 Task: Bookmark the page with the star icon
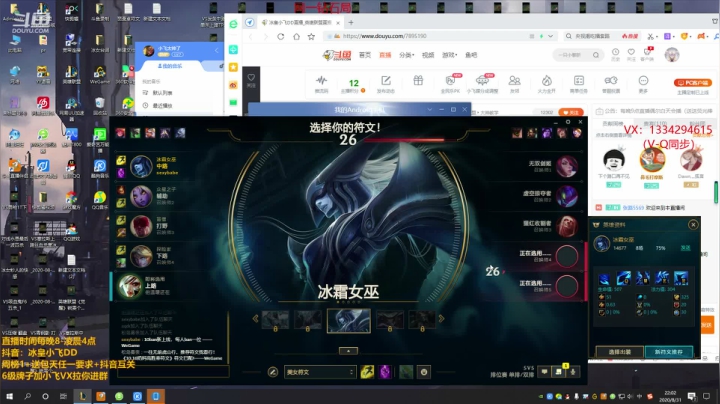tap(311, 36)
